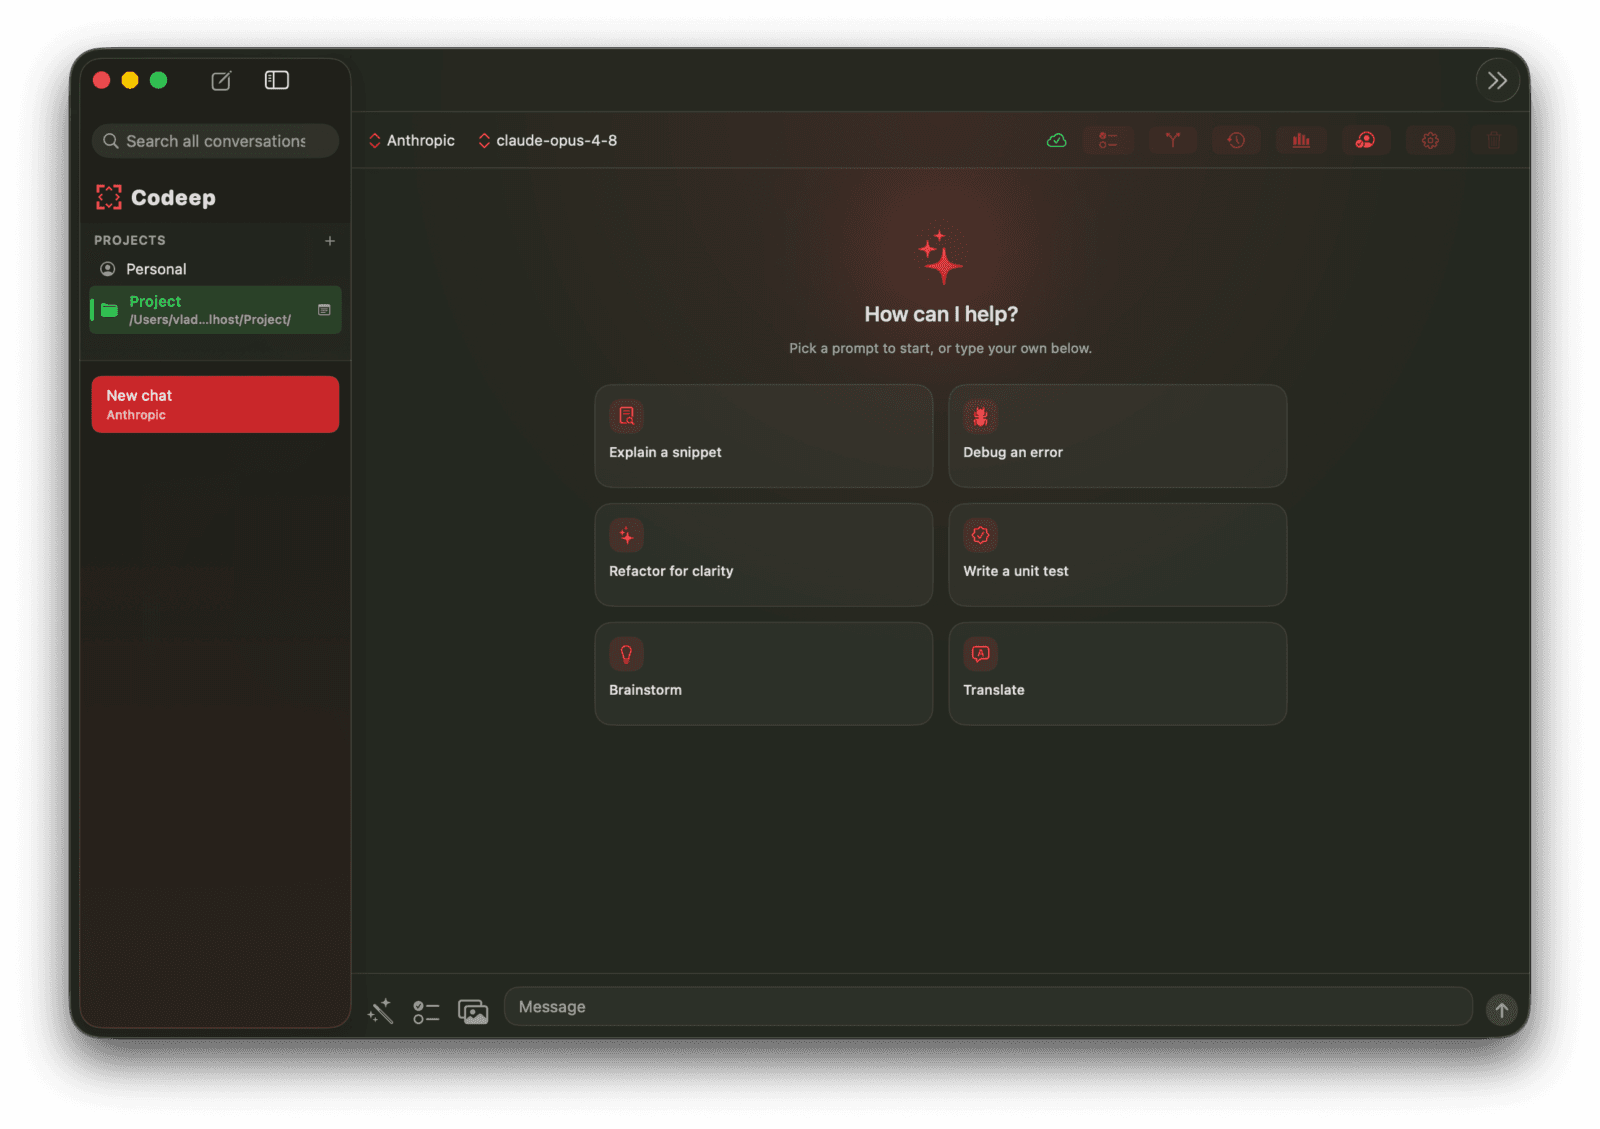Viewport: 1600px width, 1129px height.
Task: Maximize the window with the green button
Action: (x=158, y=80)
